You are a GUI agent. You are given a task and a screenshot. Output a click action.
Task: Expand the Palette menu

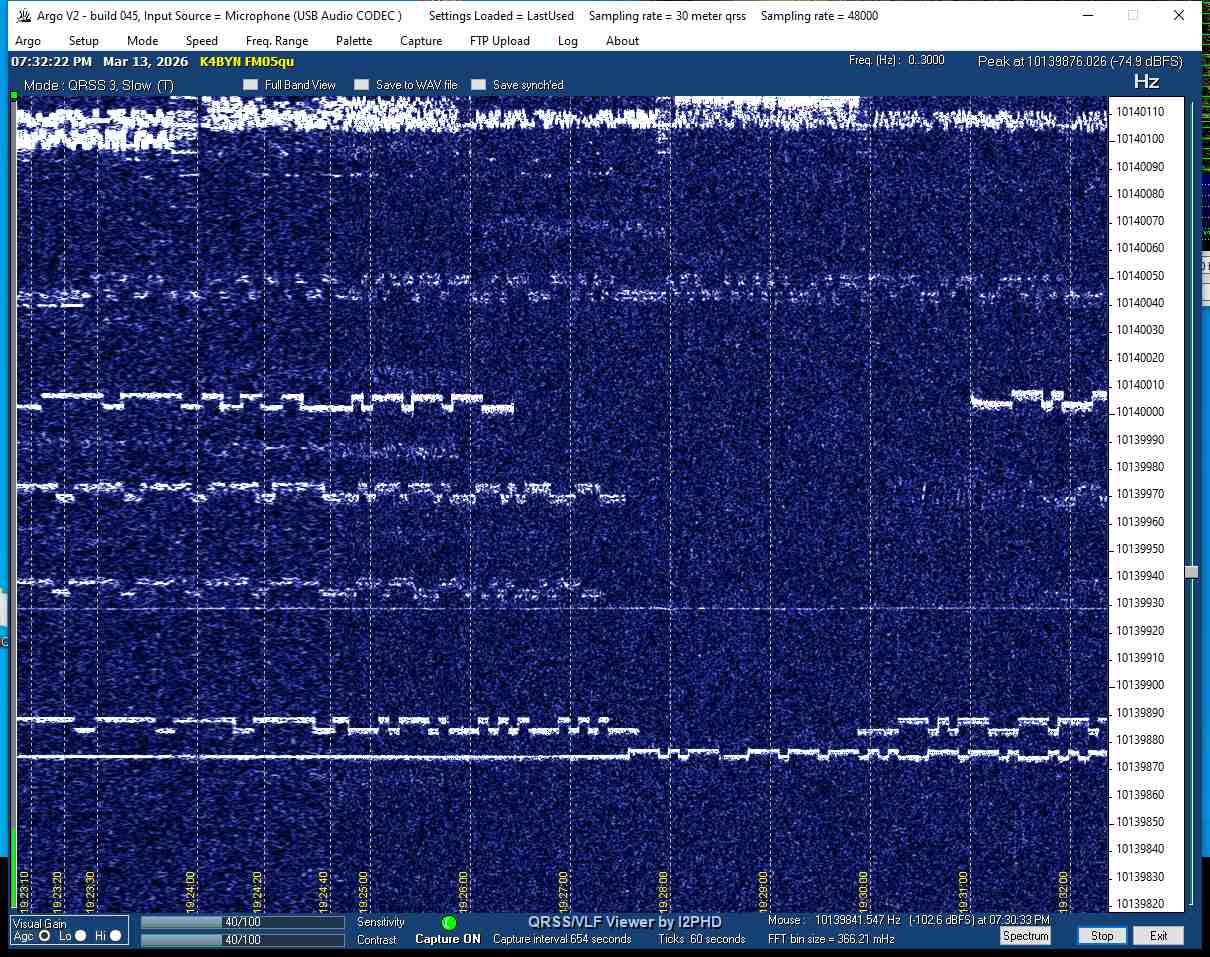(x=354, y=41)
